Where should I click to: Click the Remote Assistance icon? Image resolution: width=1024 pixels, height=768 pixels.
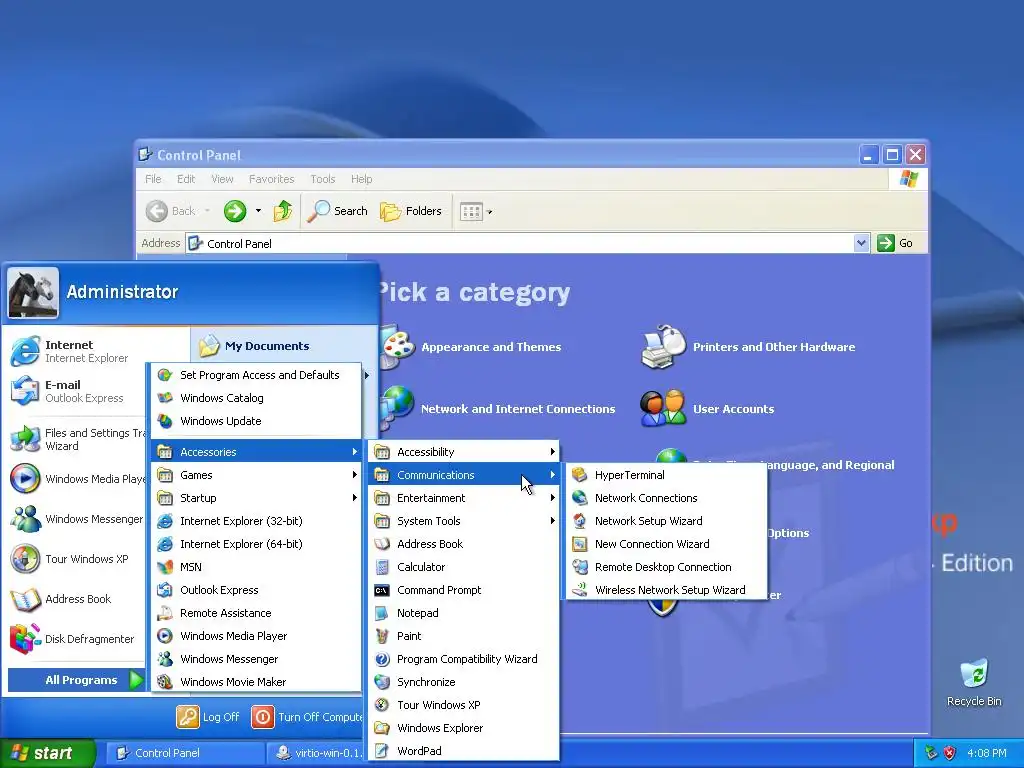click(x=165, y=613)
